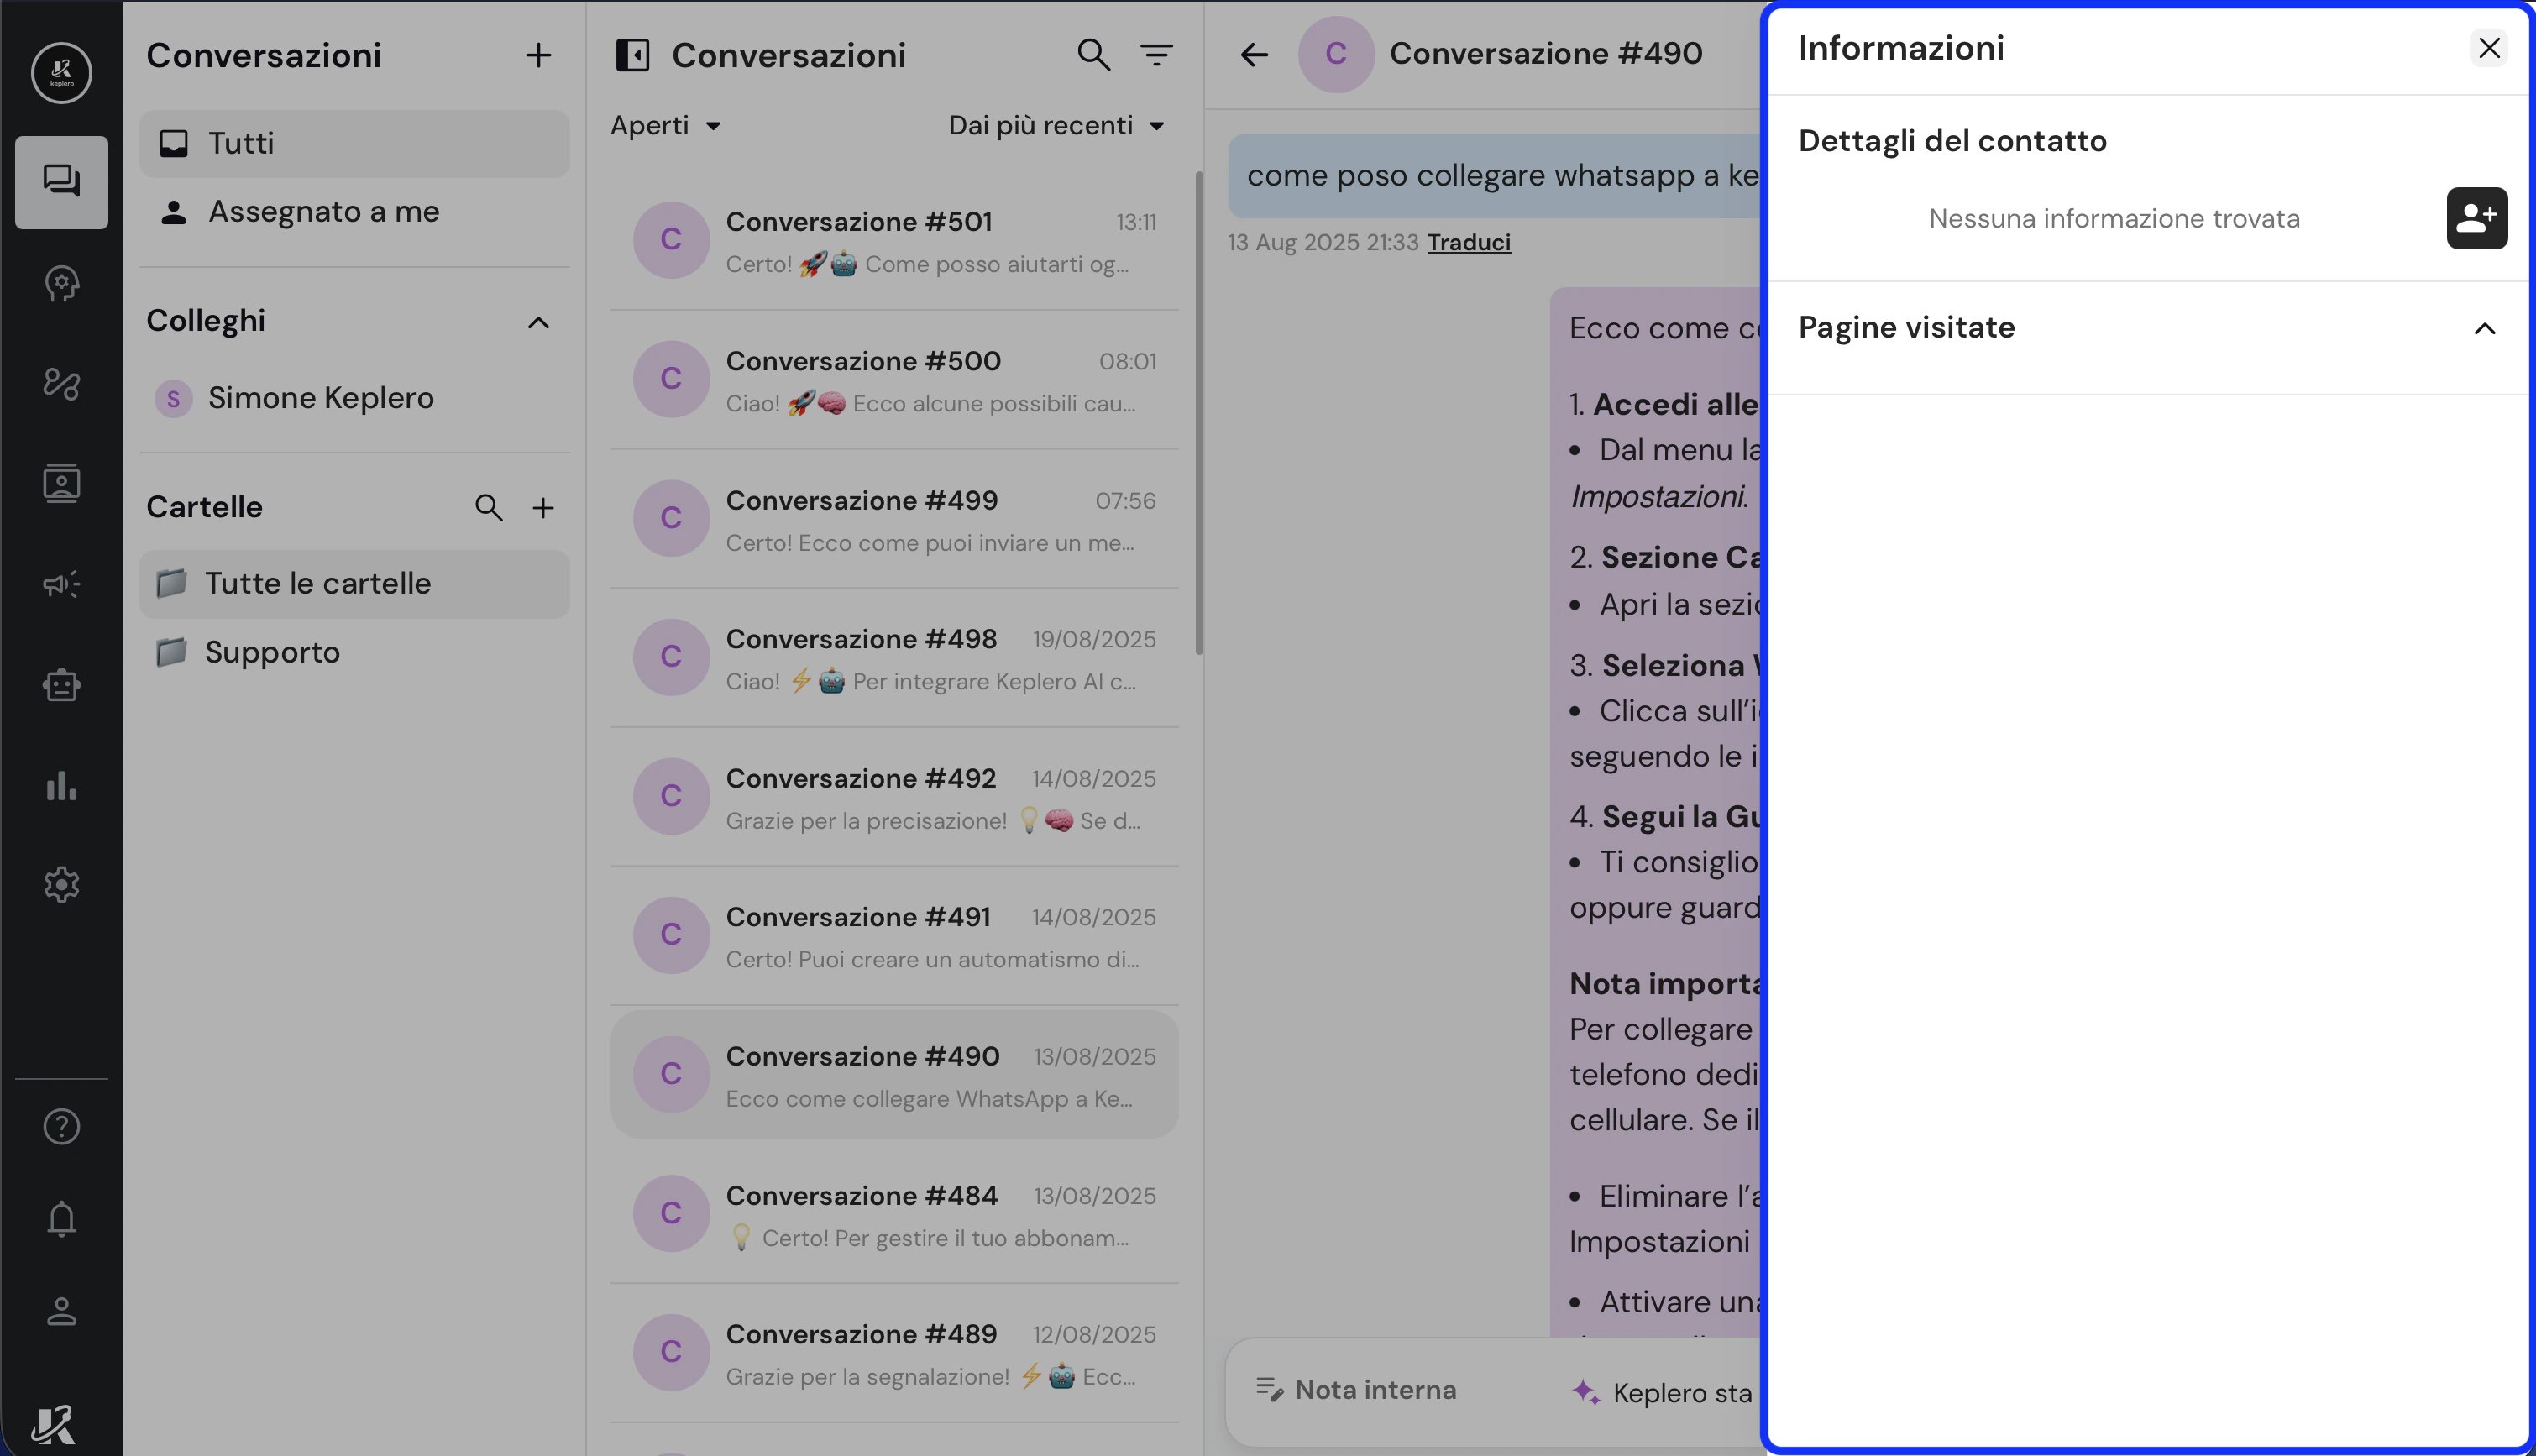Collapse the Pagine visitate section
This screenshot has width=2536, height=1456.
2485,329
